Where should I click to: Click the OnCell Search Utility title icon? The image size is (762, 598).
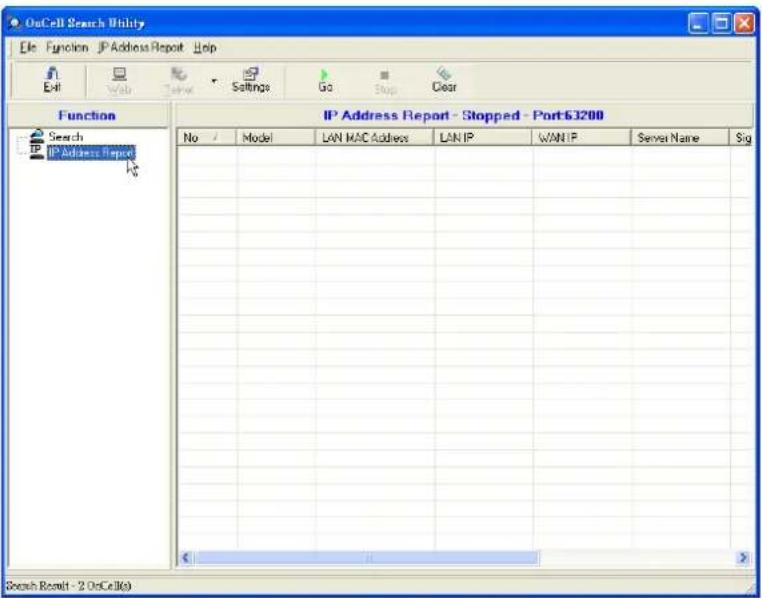[15, 23]
